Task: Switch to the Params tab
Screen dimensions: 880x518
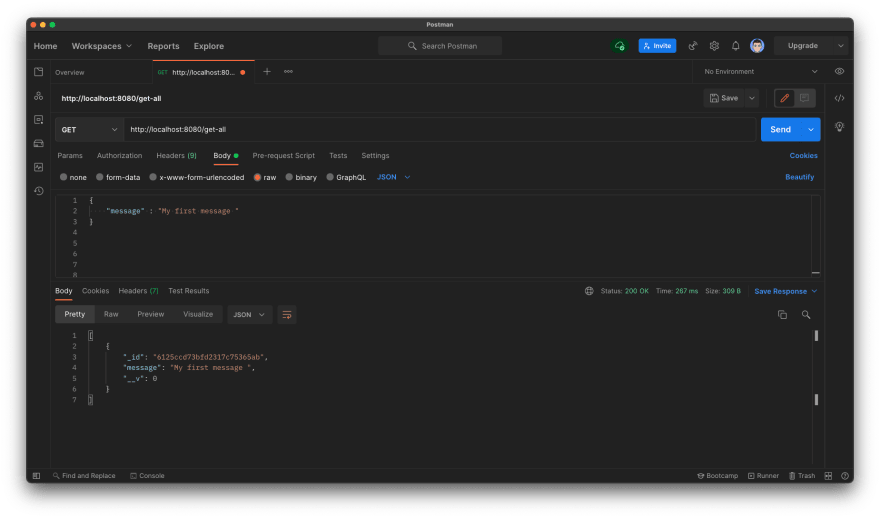Action: point(70,156)
